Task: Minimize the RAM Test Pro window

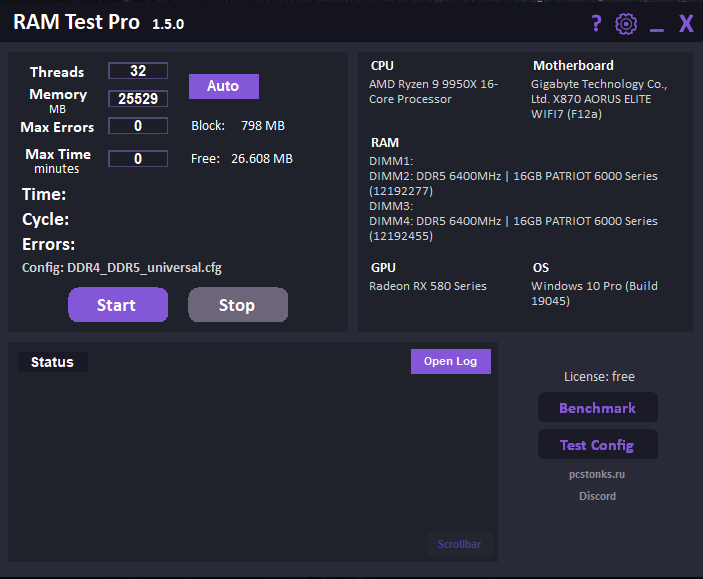Action: 657,30
